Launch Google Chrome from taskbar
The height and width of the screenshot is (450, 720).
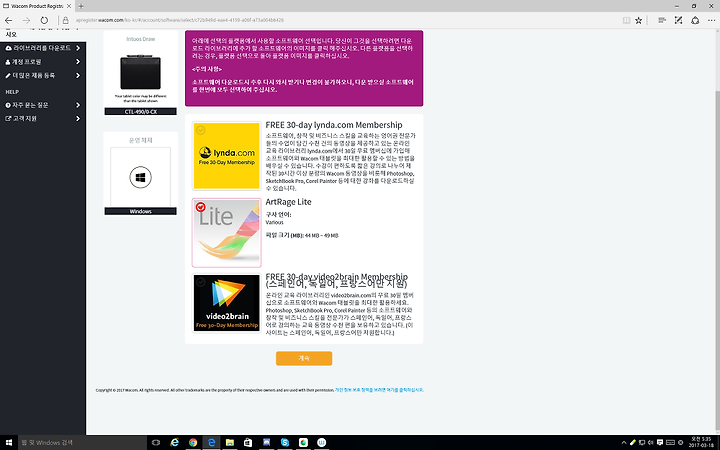(193, 443)
